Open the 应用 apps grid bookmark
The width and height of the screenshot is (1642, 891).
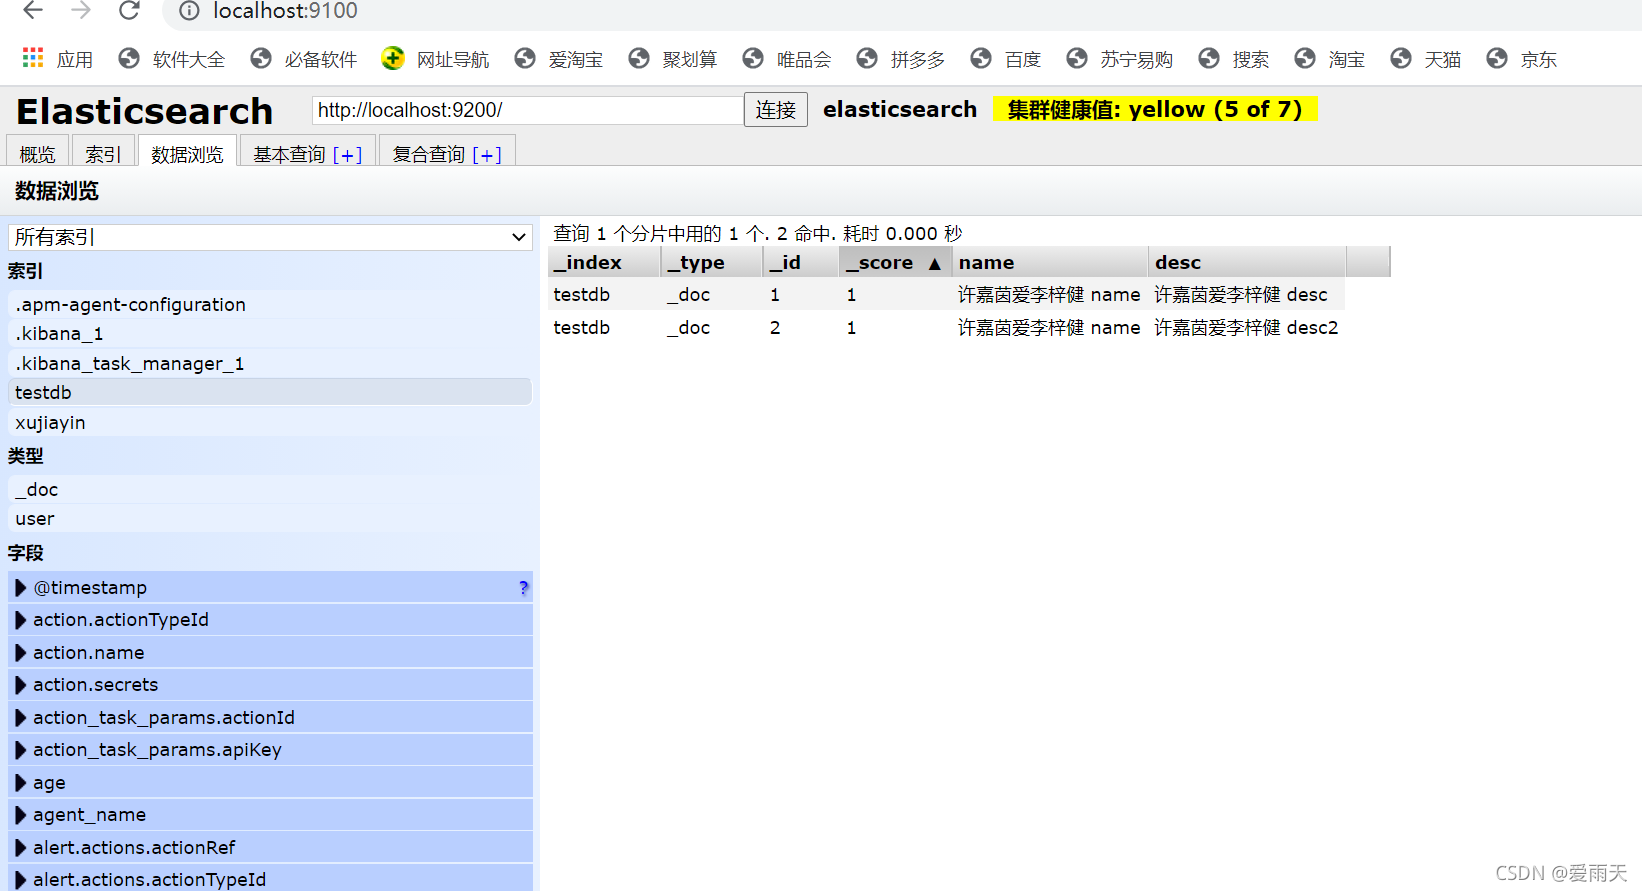[58, 59]
